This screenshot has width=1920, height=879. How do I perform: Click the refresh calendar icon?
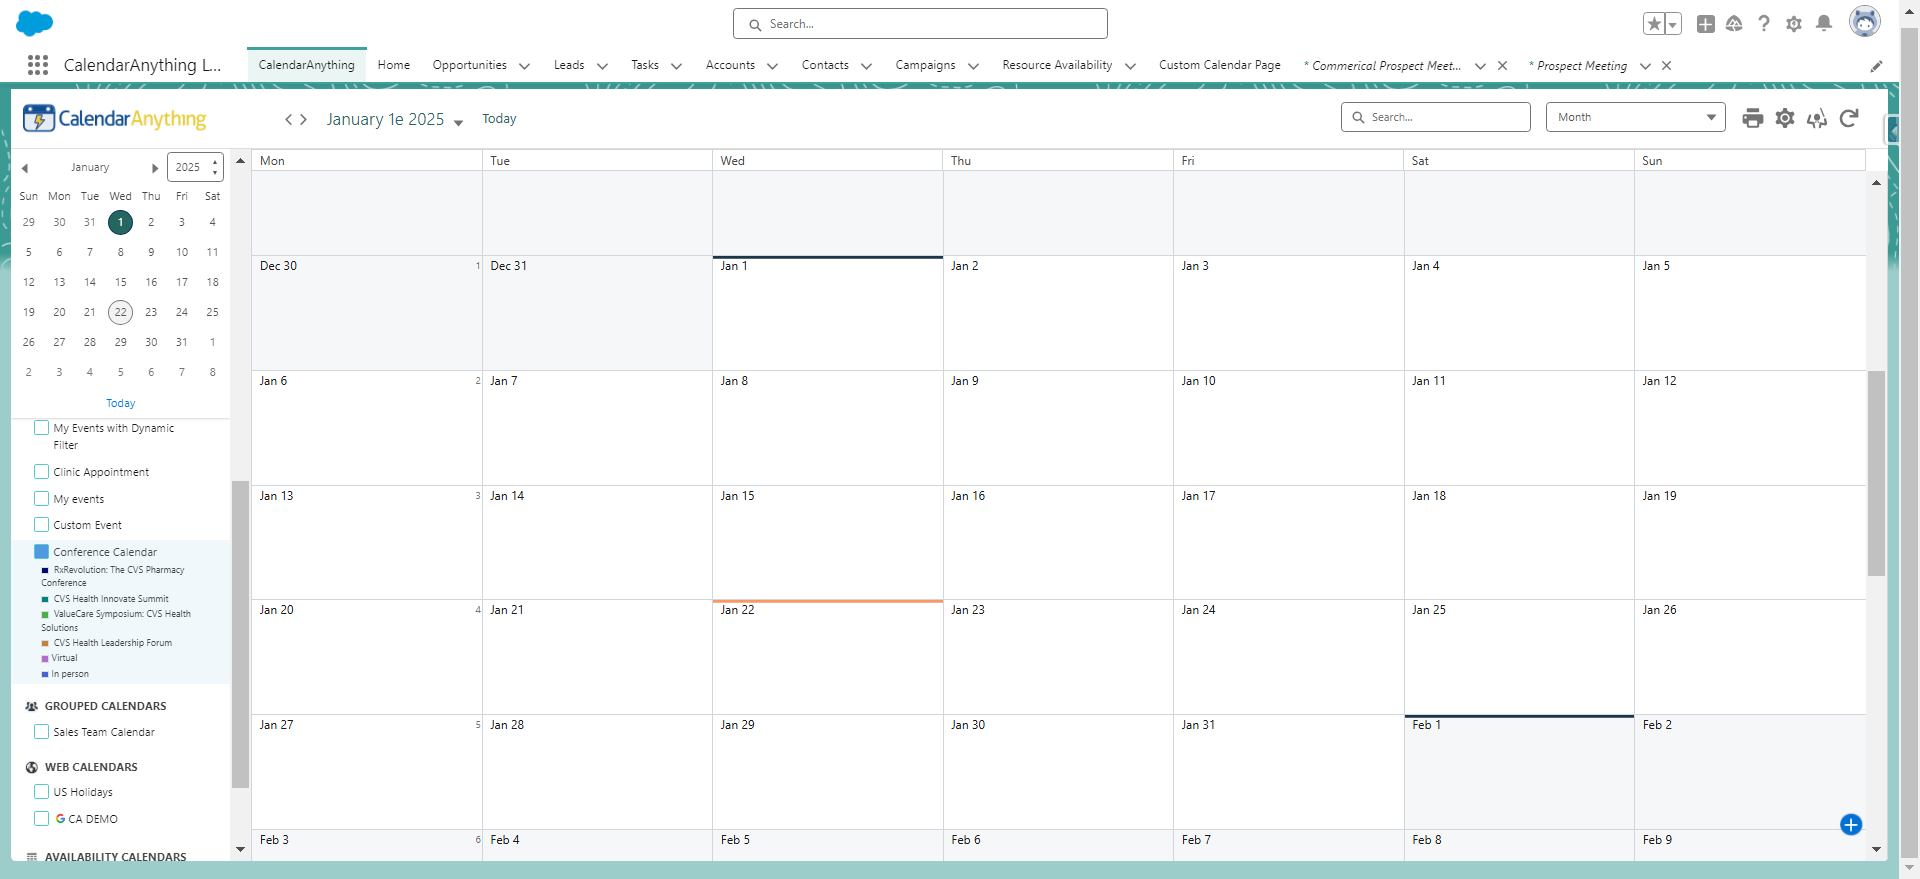(1849, 118)
